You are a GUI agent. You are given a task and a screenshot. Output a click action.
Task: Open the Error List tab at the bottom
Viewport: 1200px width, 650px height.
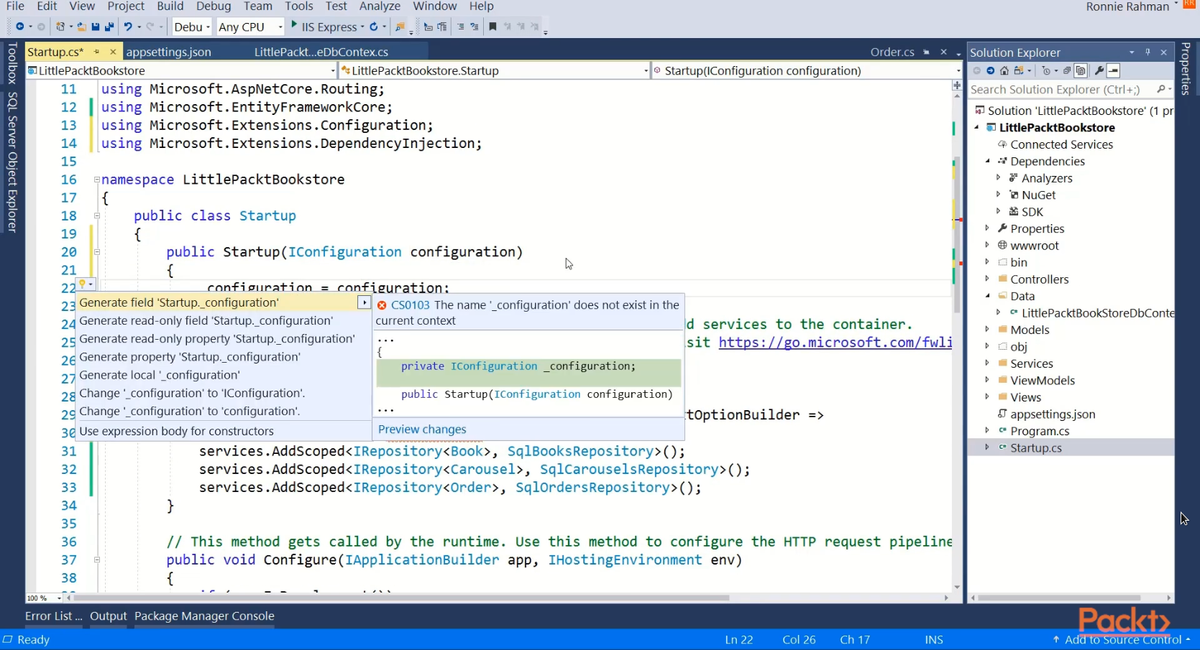(54, 616)
